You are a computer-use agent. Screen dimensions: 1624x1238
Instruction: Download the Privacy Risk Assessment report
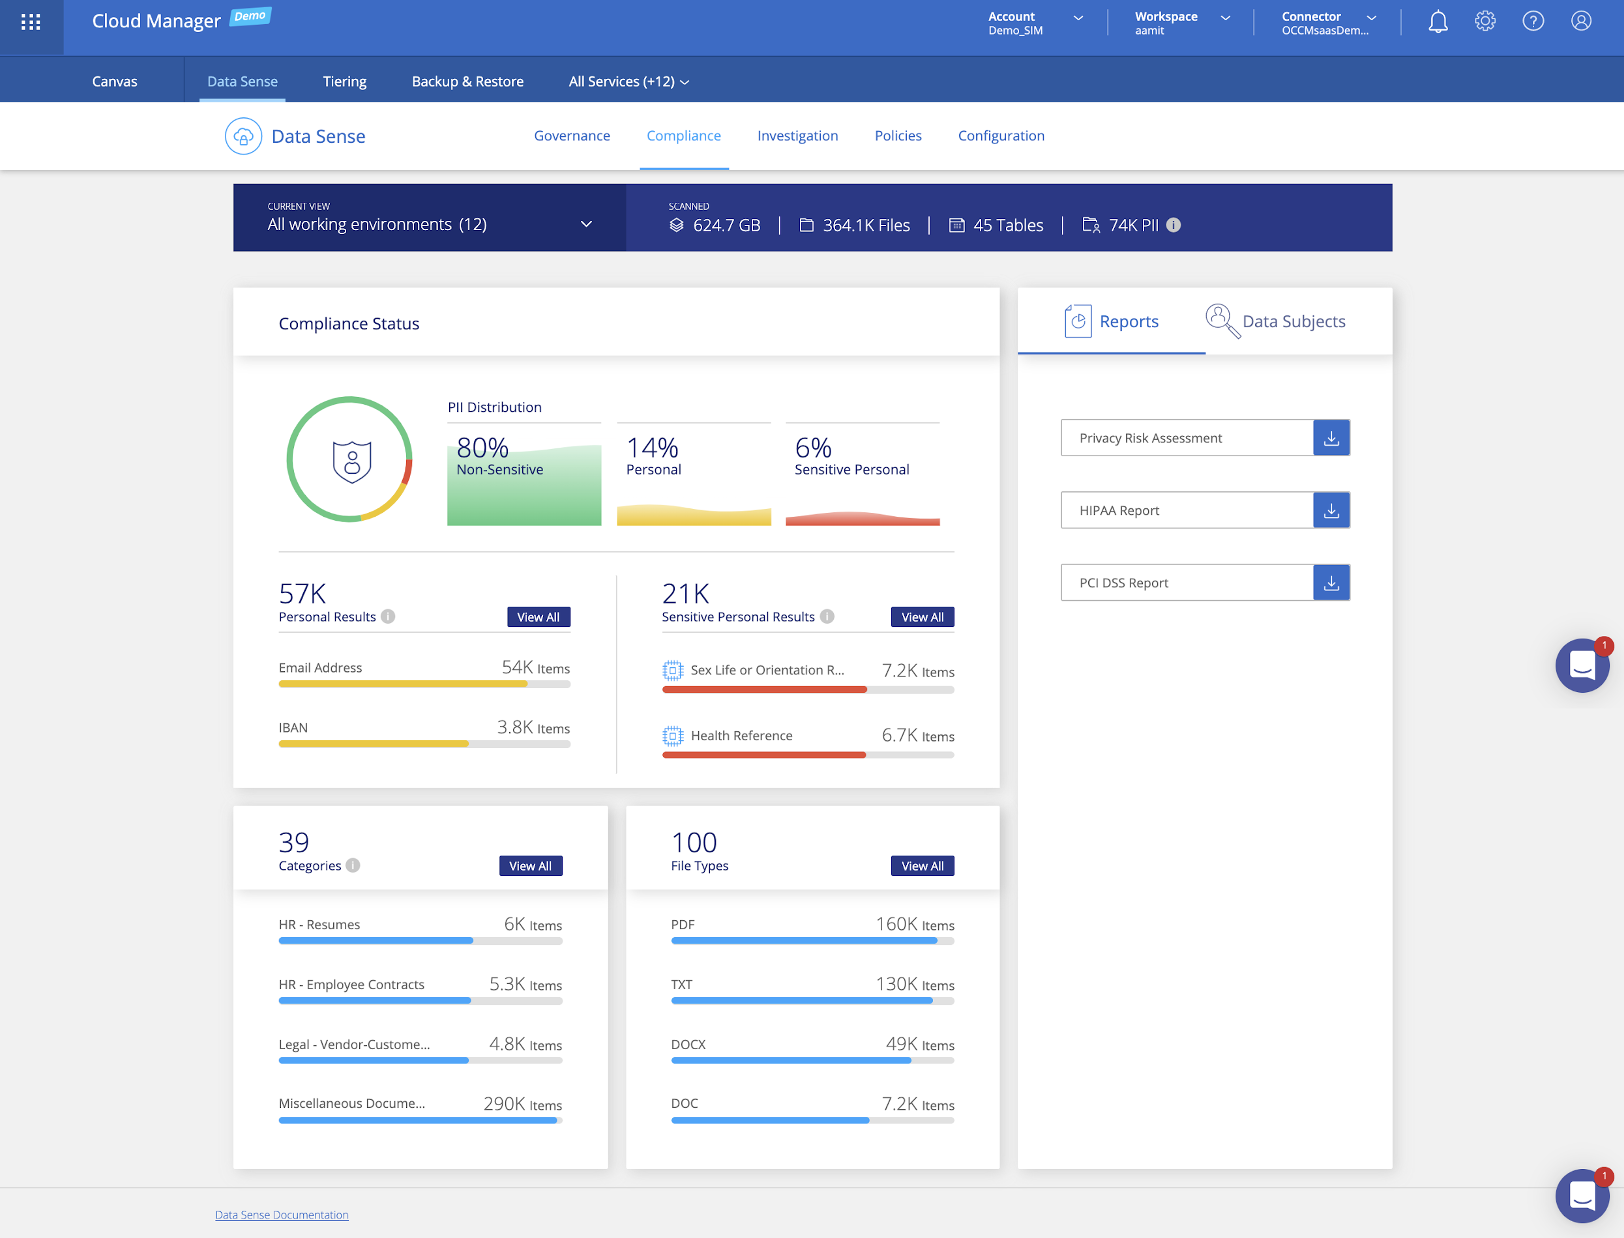tap(1331, 438)
